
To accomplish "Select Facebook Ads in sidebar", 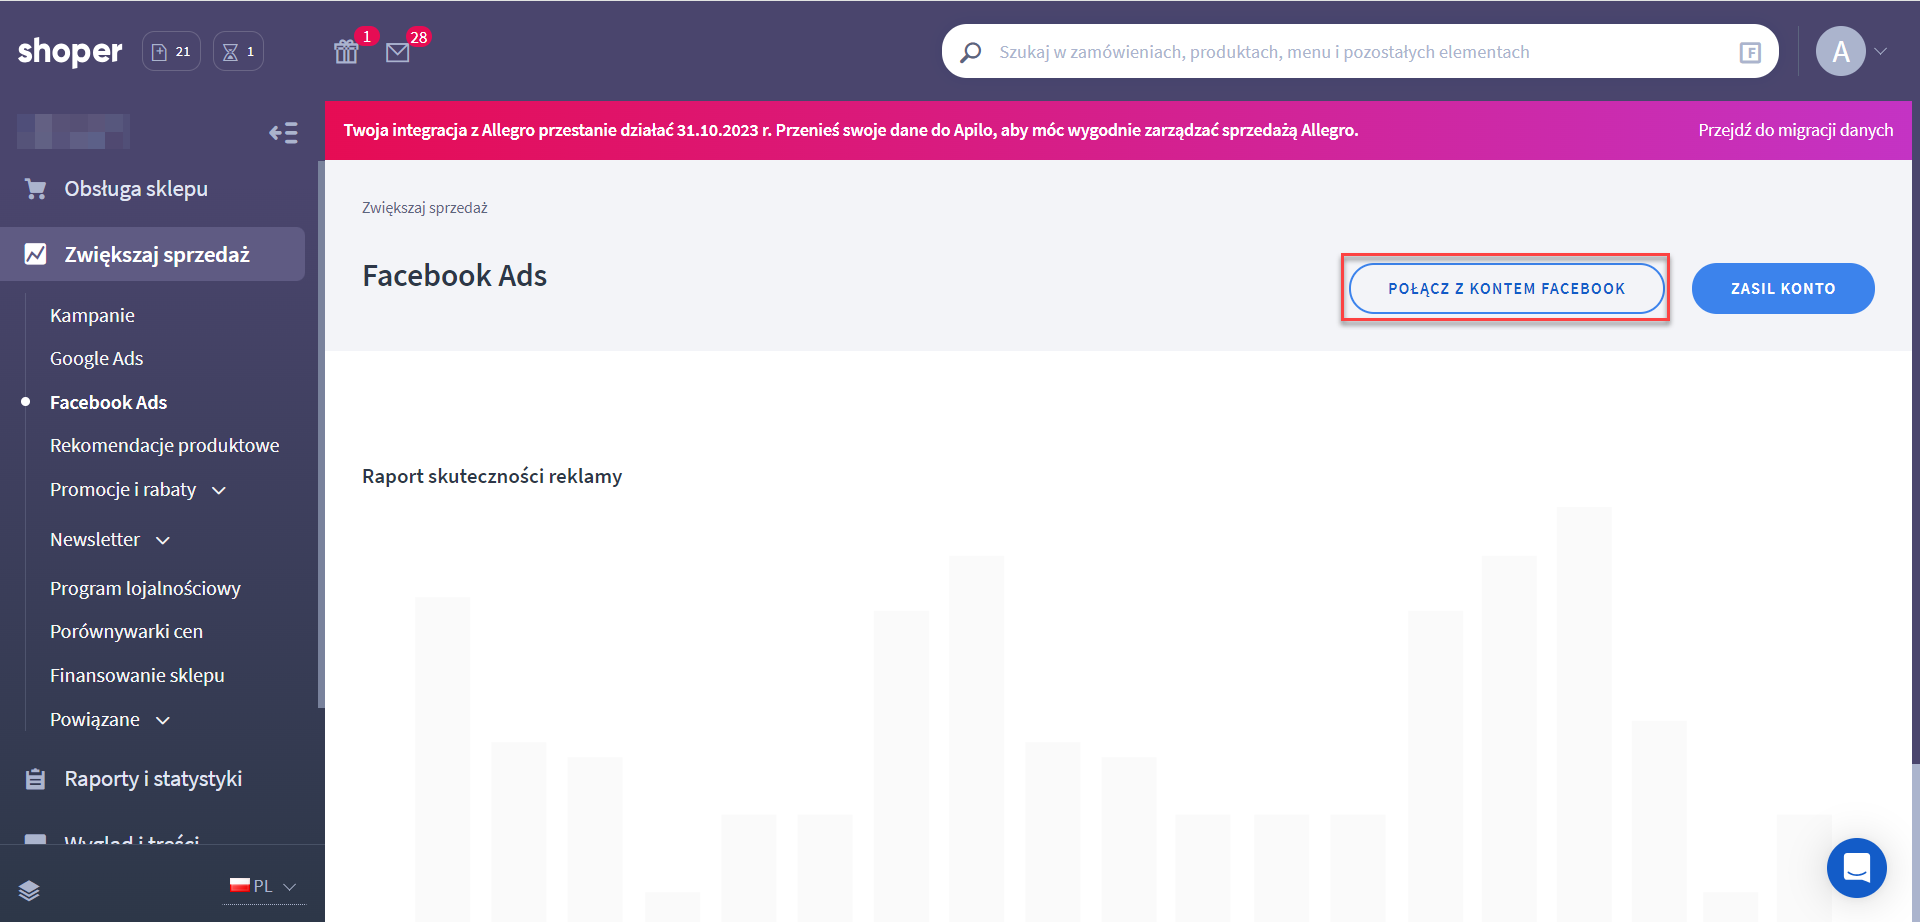I will click(109, 403).
